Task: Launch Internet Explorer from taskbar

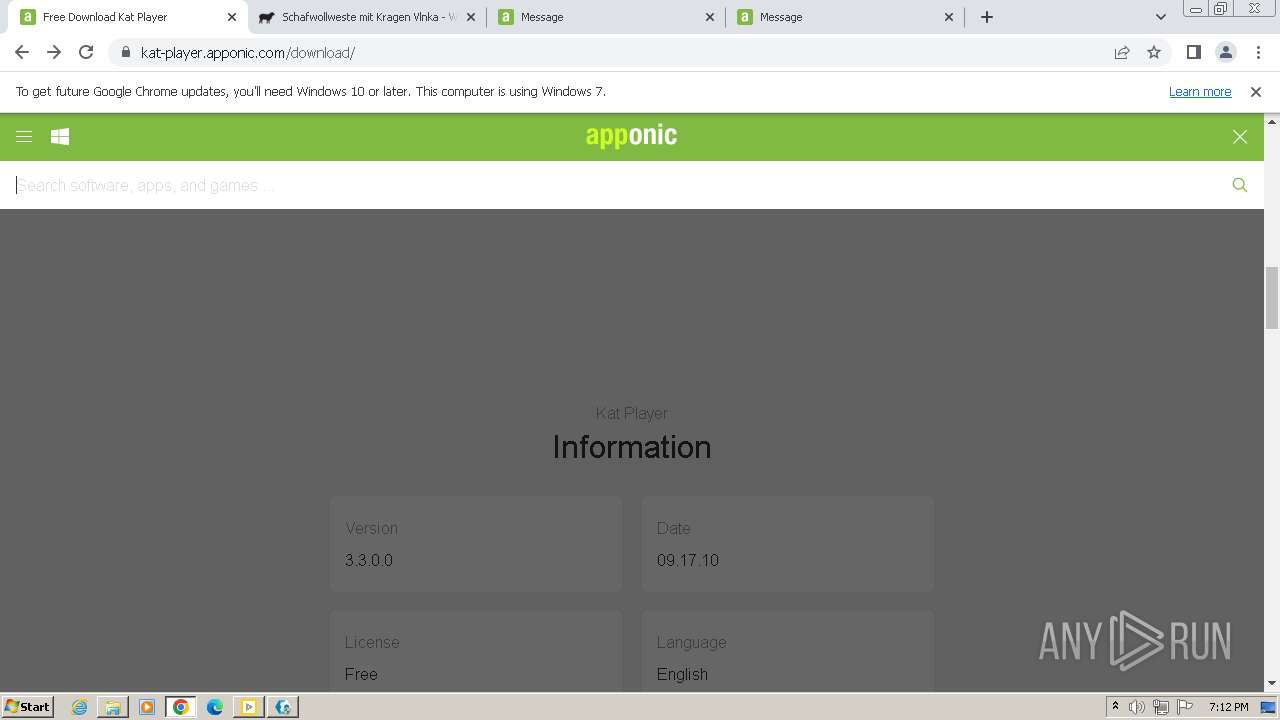Action: (x=80, y=707)
